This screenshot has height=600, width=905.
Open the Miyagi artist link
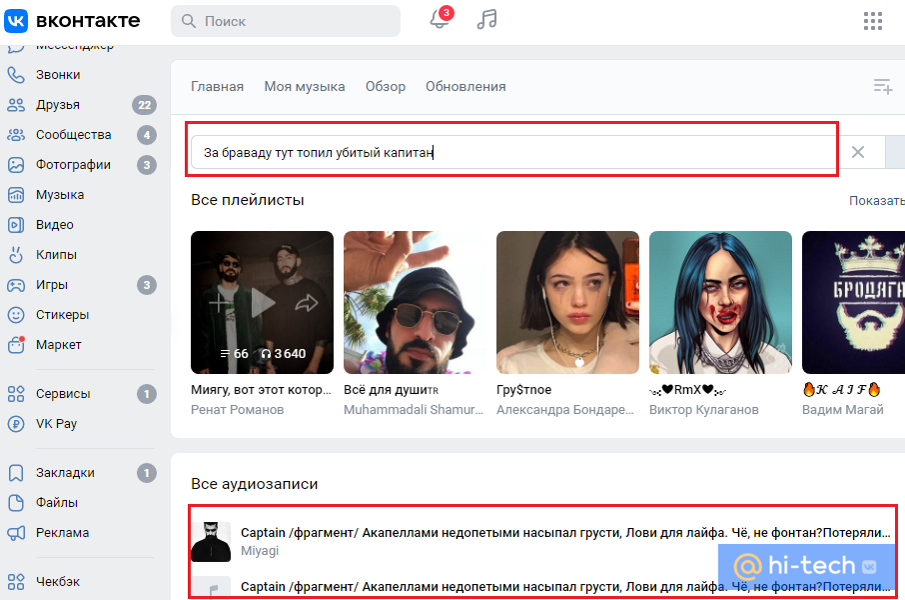point(259,551)
